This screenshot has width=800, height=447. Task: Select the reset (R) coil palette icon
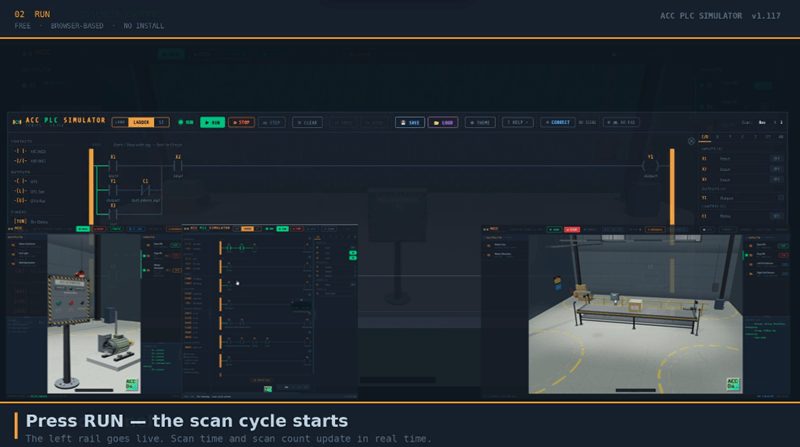click(20, 201)
